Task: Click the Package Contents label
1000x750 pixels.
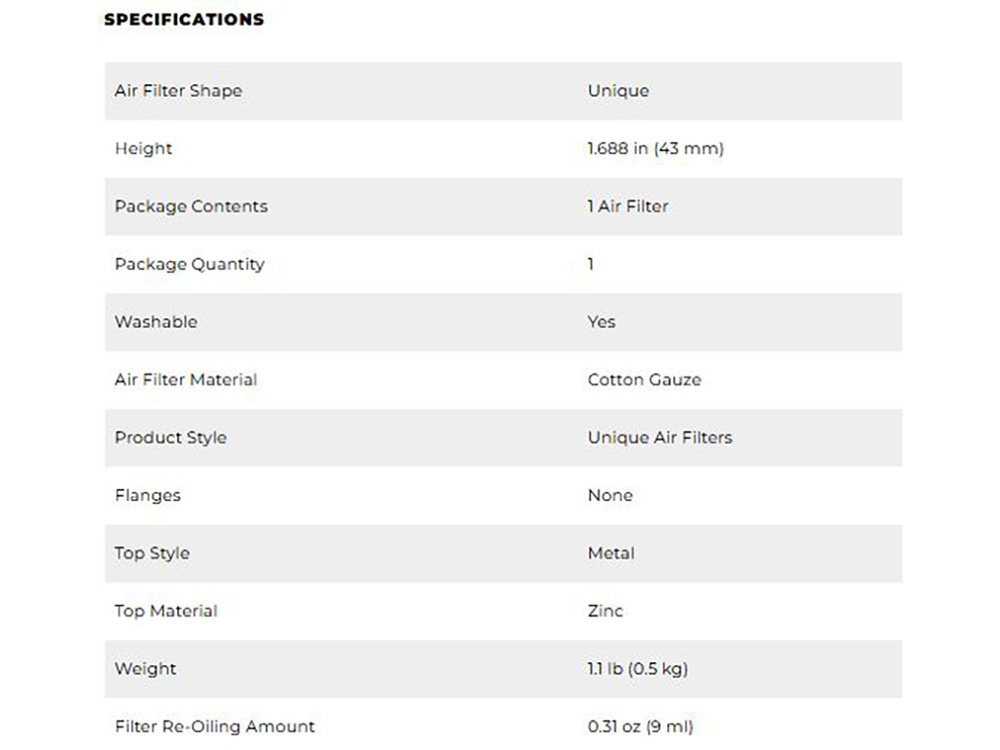Action: (191, 207)
